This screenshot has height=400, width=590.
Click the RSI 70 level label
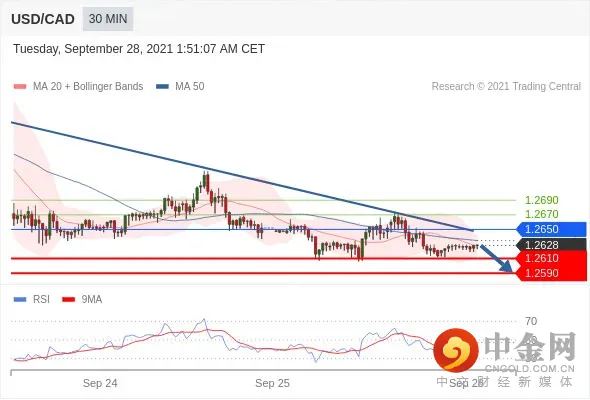531,321
